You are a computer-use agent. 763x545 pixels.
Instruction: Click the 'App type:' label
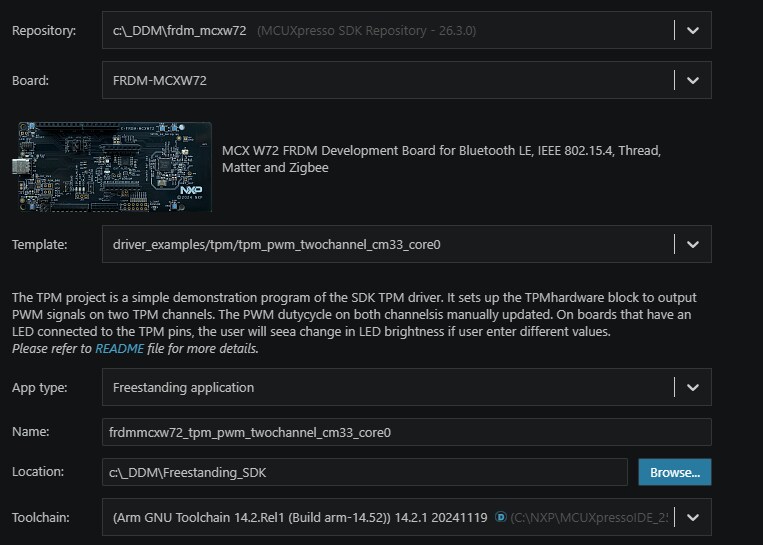point(39,387)
